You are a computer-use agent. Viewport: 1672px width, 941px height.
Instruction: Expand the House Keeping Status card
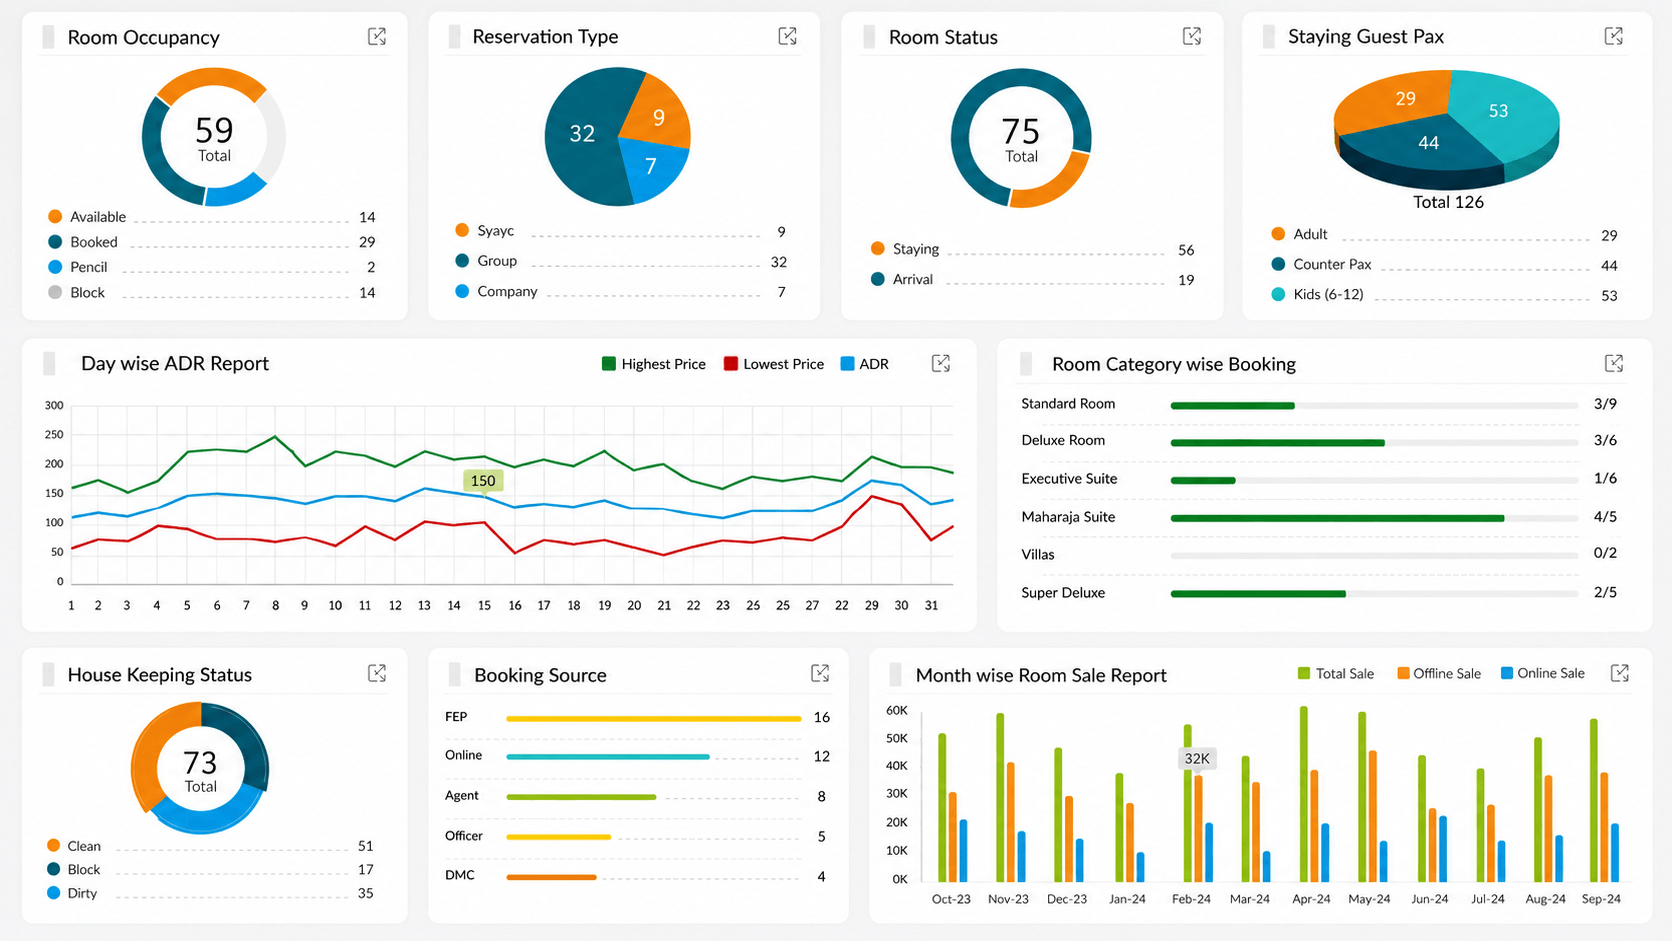click(x=377, y=673)
